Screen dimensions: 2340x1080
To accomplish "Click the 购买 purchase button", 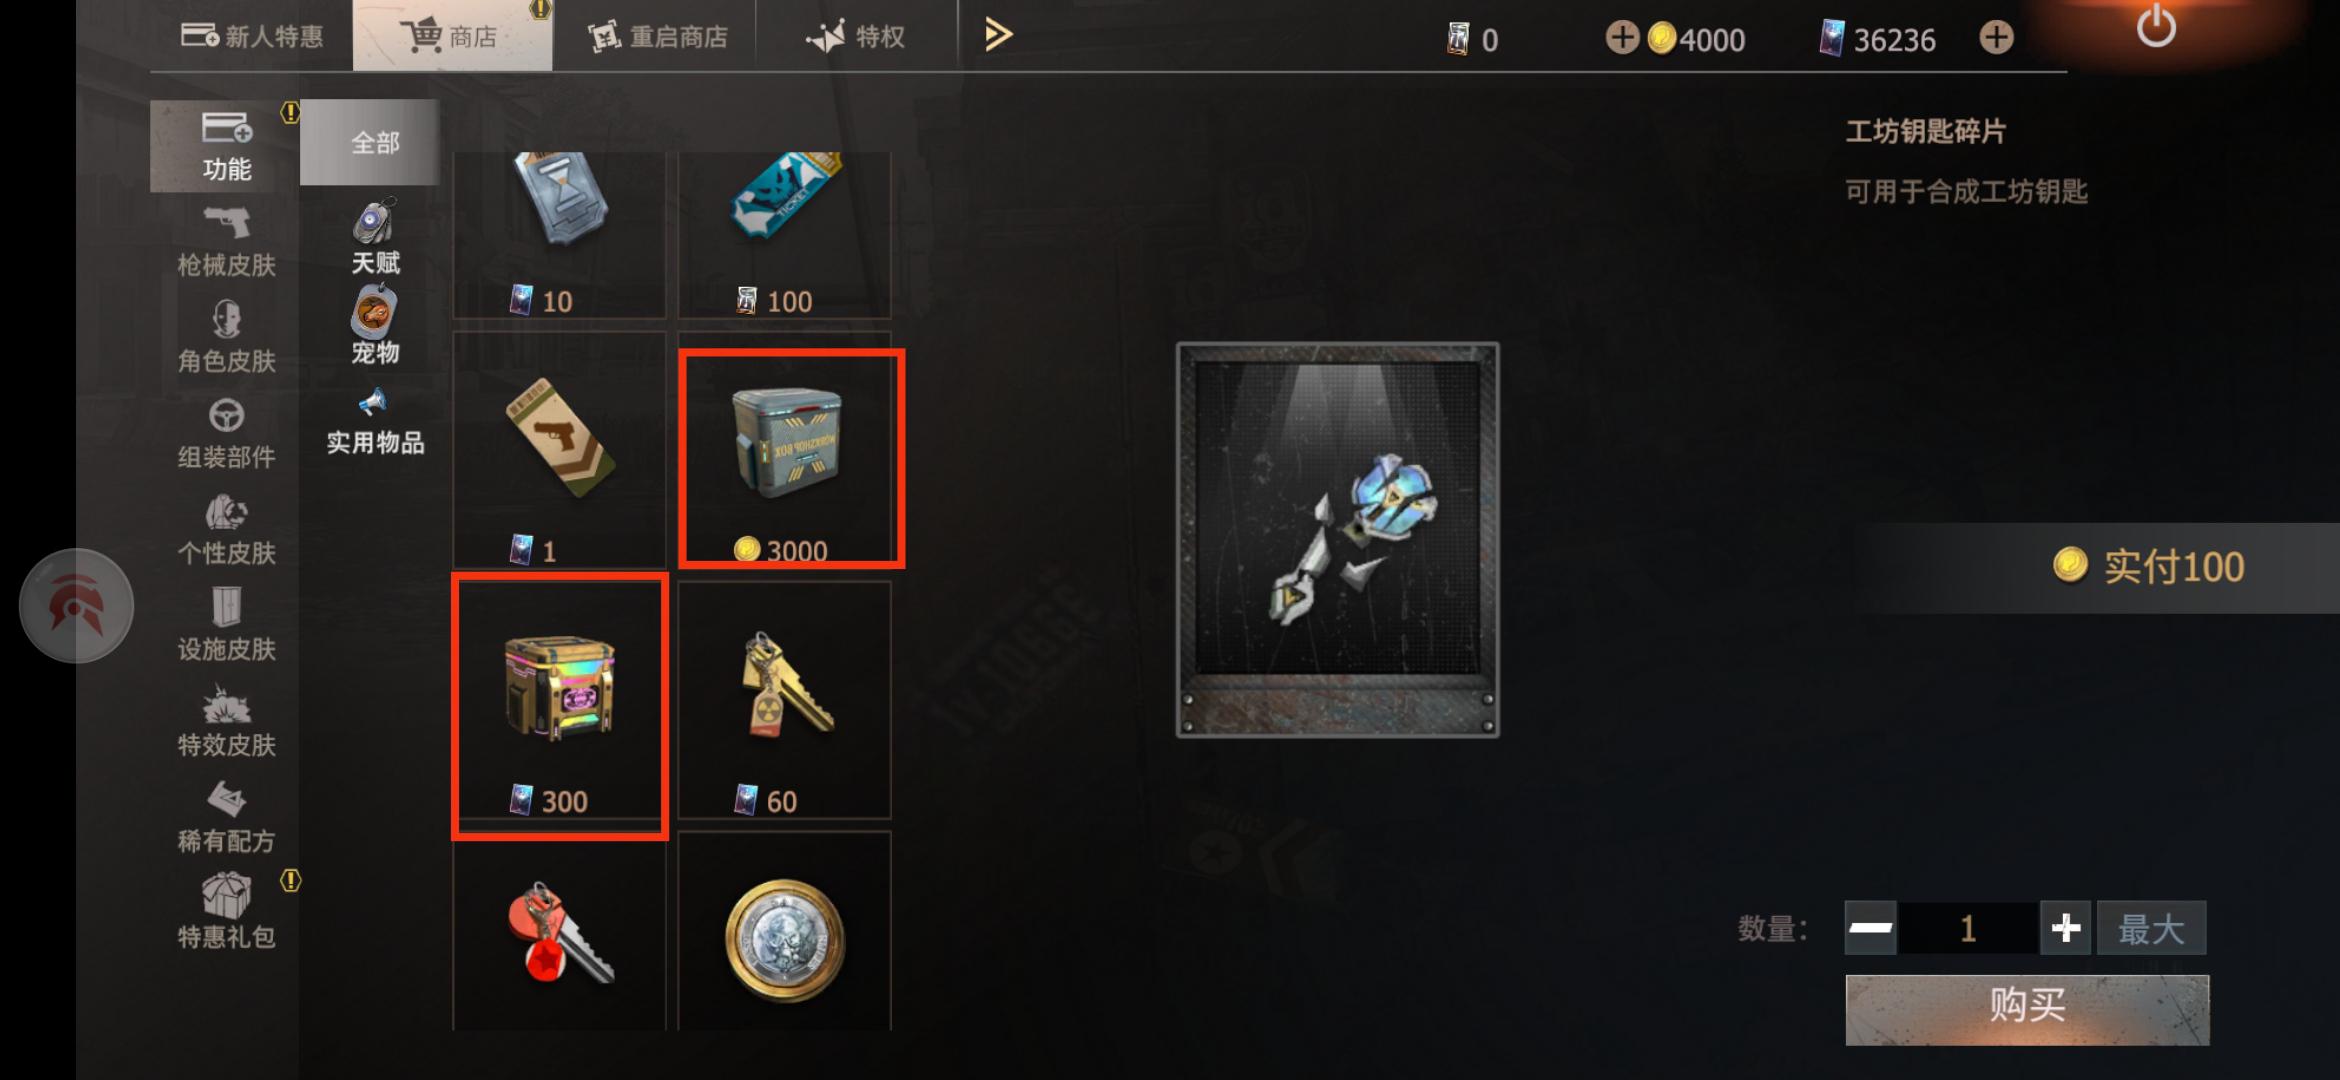I will [x=2027, y=1009].
